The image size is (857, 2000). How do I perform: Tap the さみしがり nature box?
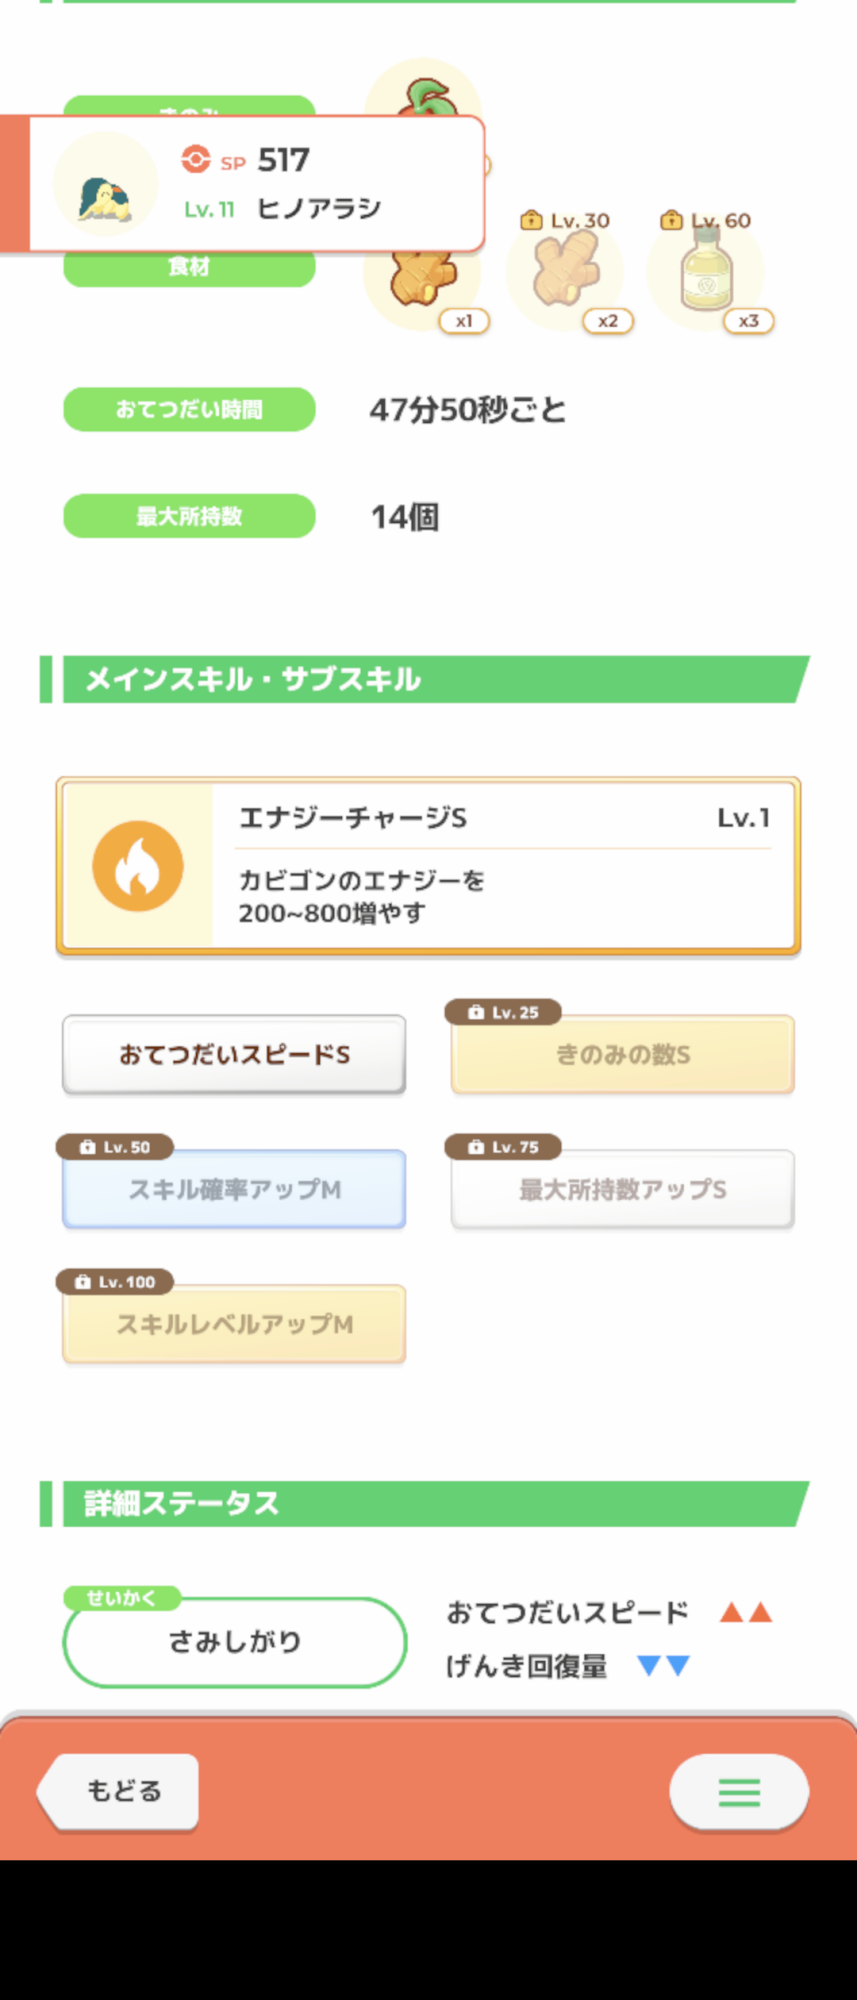tap(234, 1642)
